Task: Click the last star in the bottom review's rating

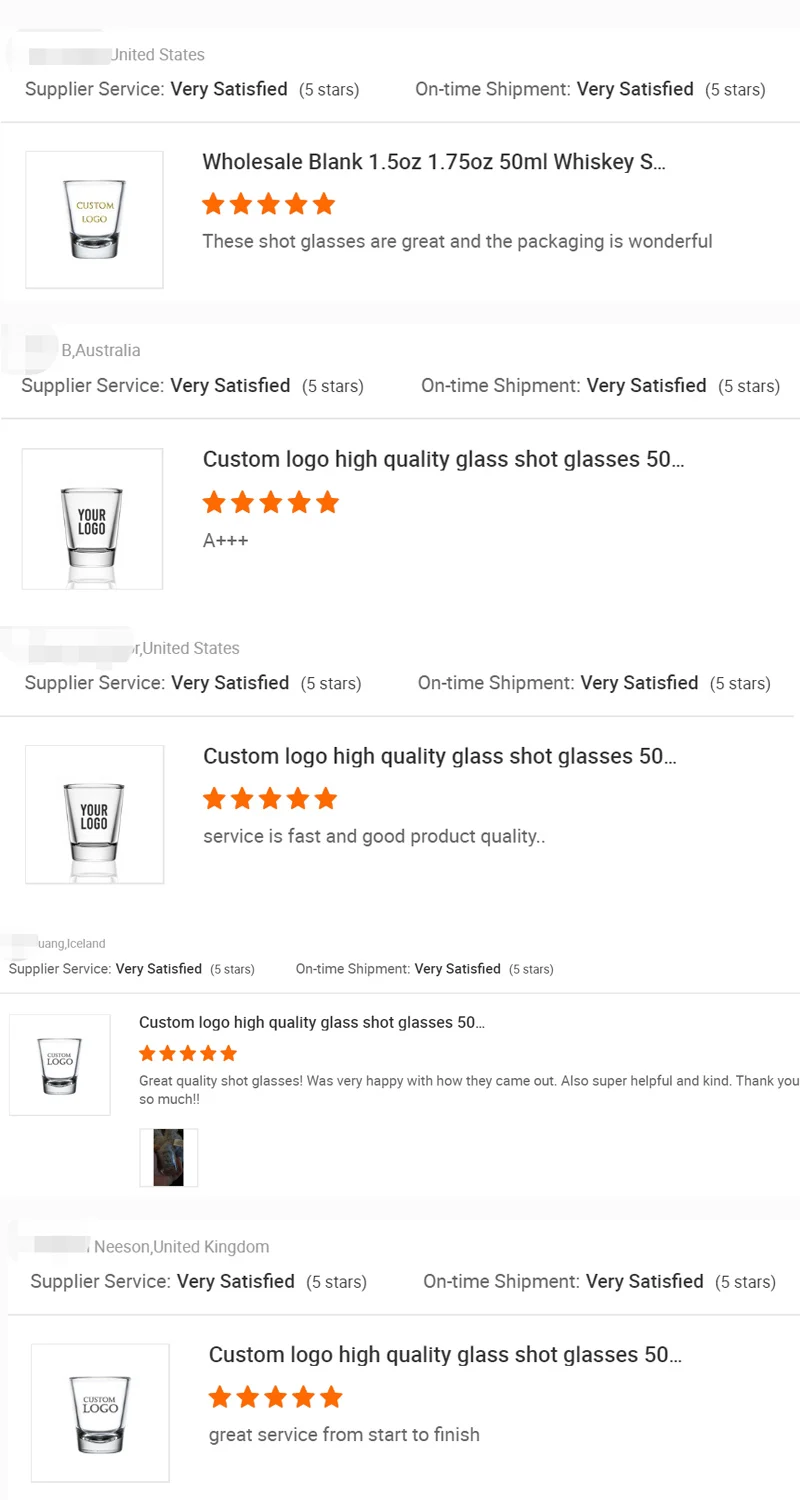Action: tap(331, 1396)
